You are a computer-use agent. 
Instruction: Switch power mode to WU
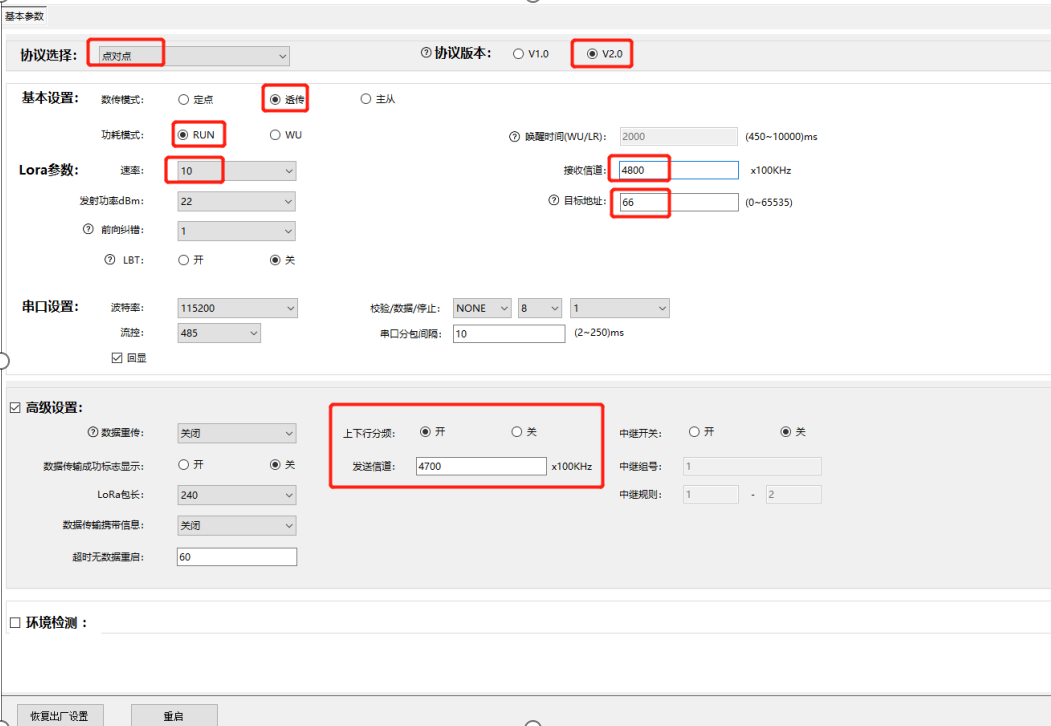point(275,135)
